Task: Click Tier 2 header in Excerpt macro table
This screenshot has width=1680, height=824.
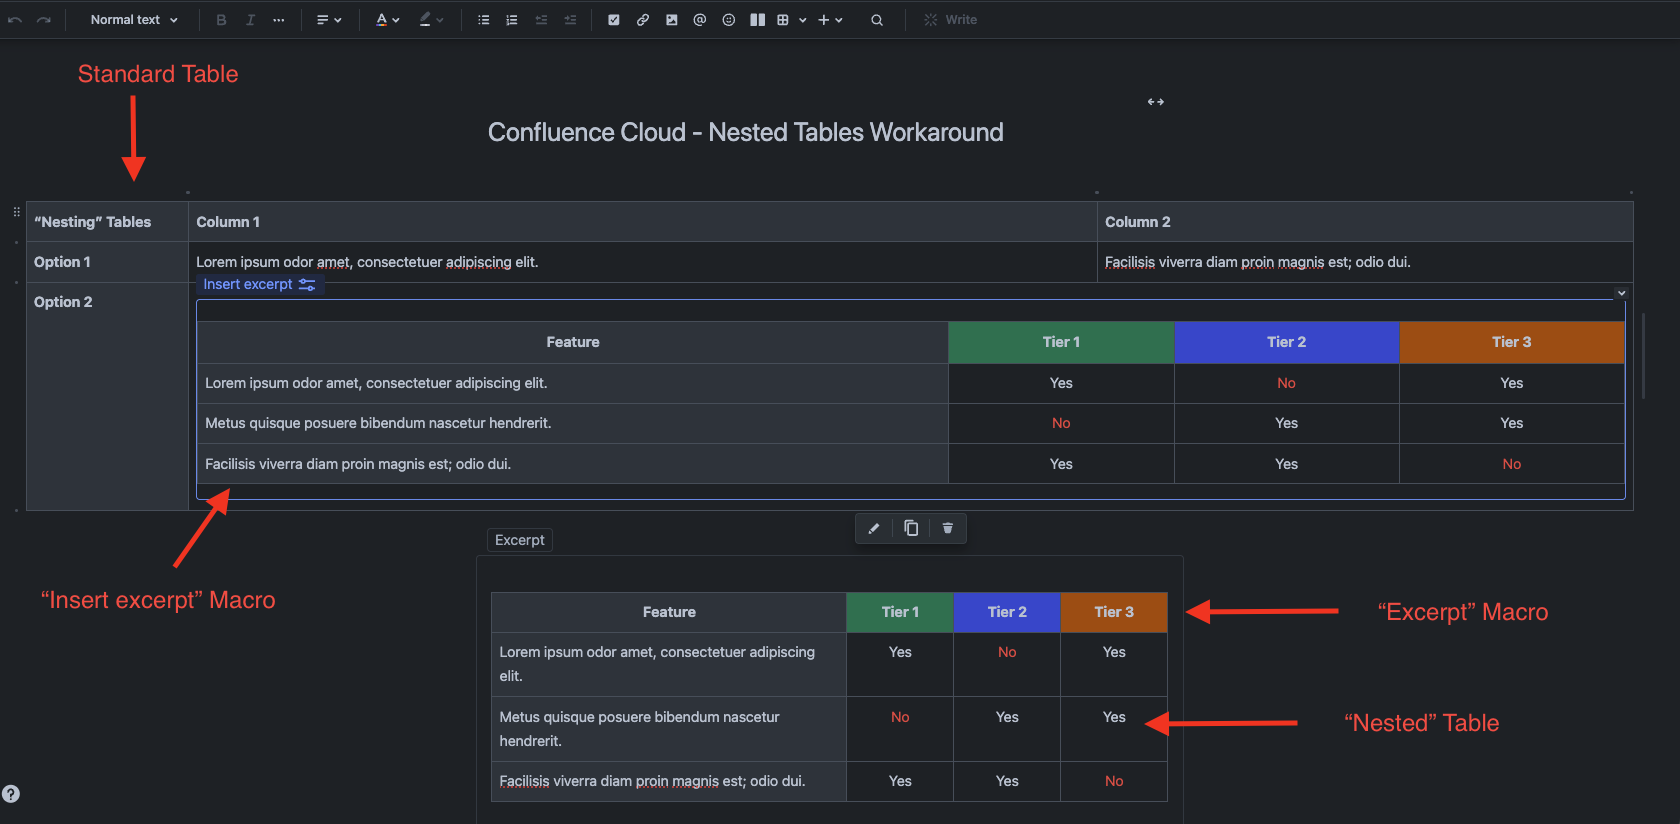Action: click(x=1007, y=612)
